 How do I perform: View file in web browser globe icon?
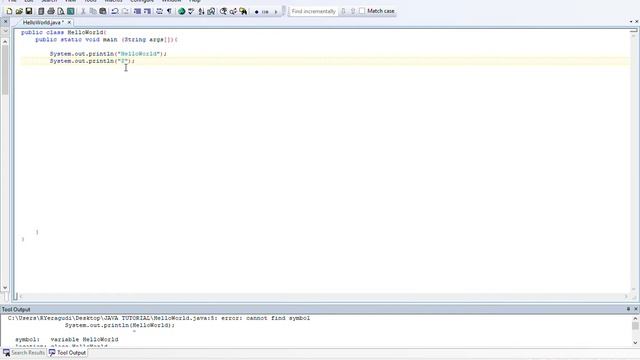click(x=181, y=11)
